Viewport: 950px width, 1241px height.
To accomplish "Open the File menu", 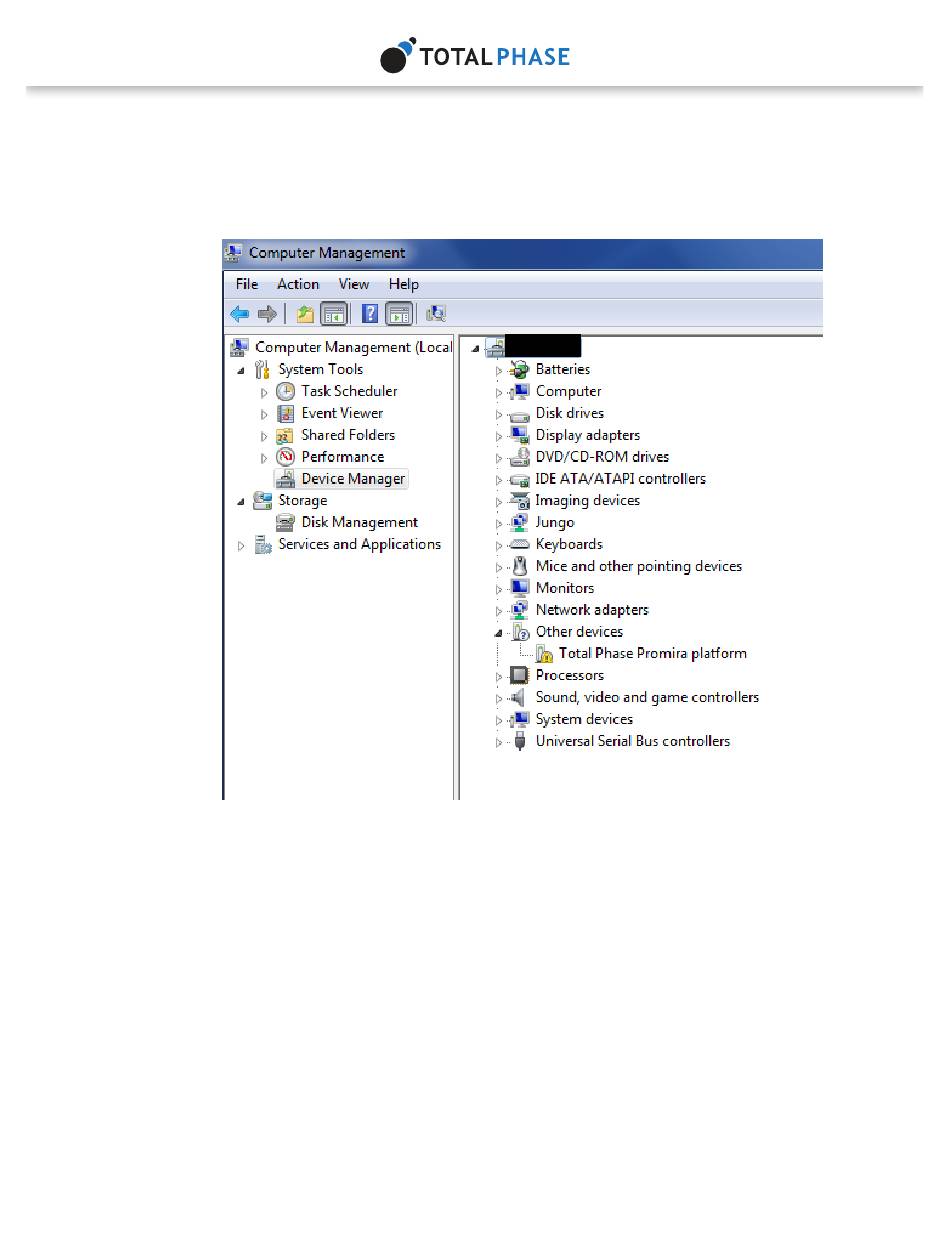I will pos(247,284).
